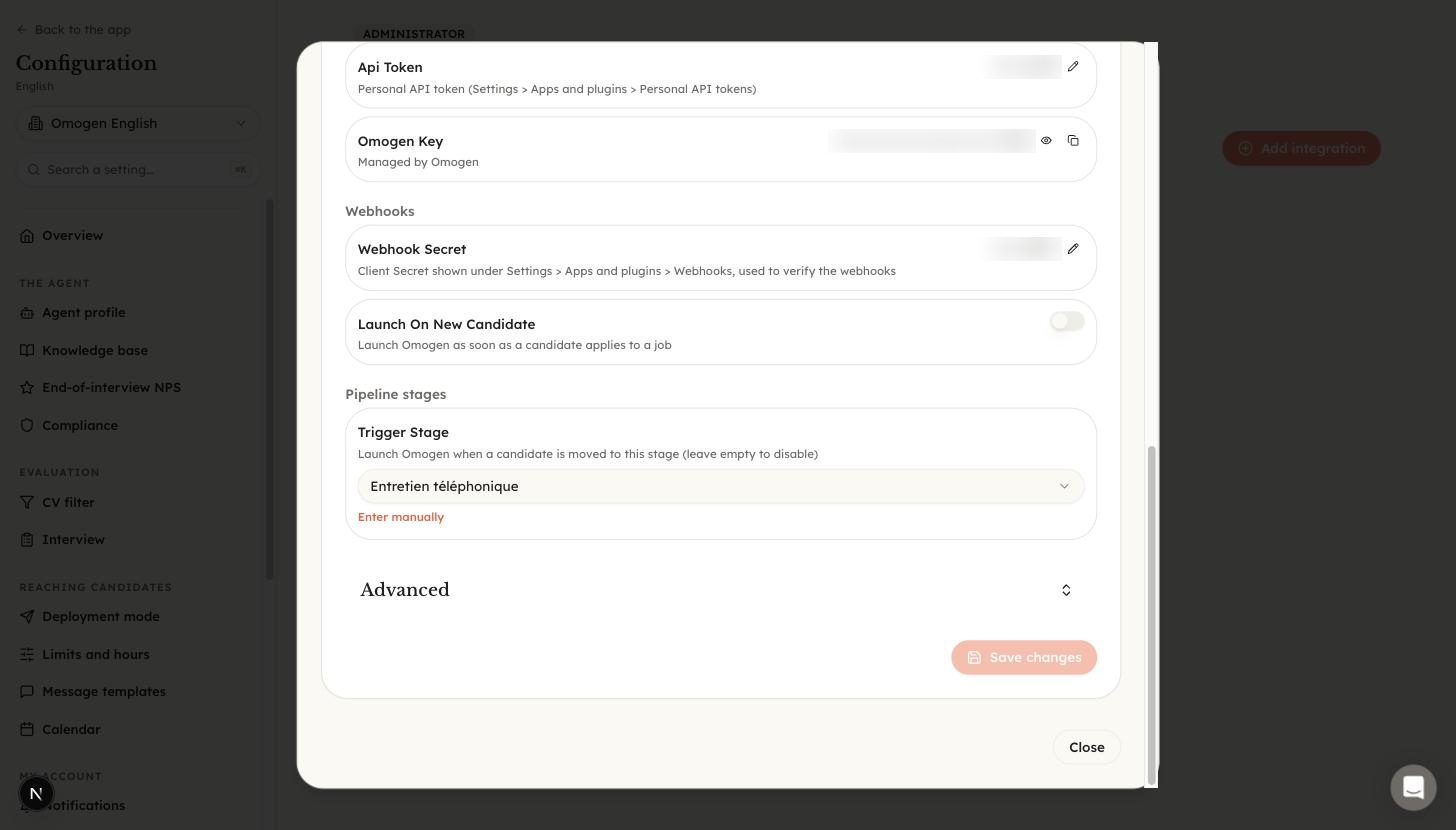Click the Add integration button
Image resolution: width=1456 pixels, height=830 pixels.
click(1301, 148)
